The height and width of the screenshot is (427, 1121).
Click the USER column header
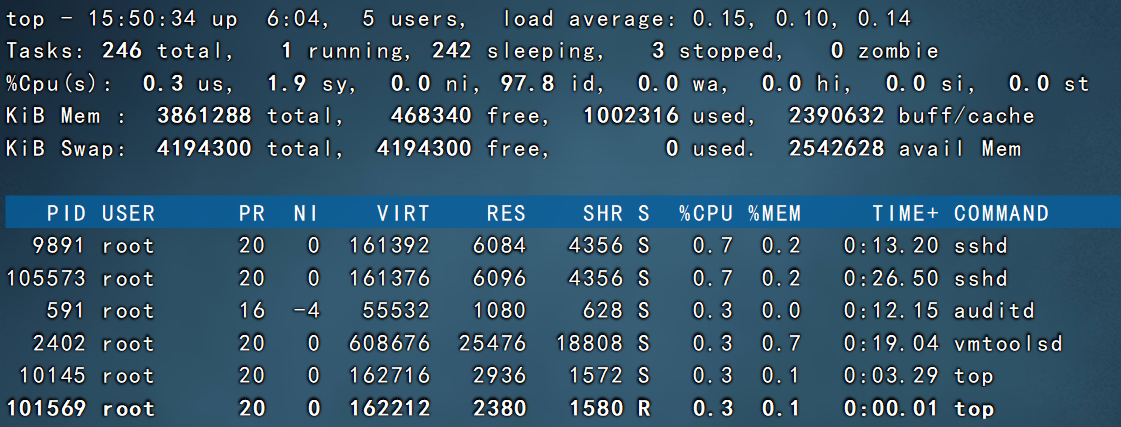point(128,212)
